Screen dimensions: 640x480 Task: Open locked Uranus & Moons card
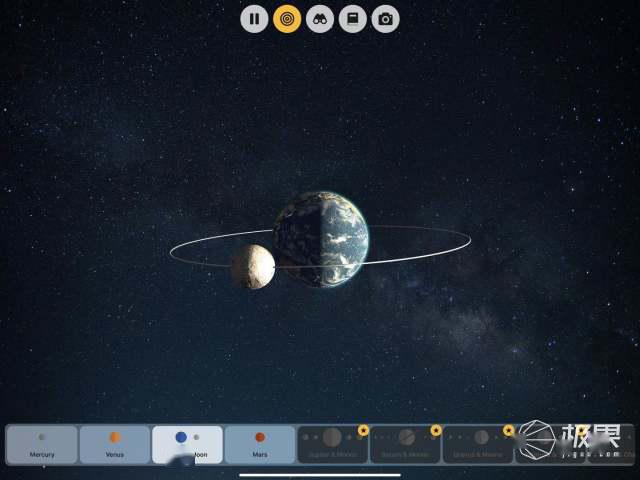[x=478, y=444]
